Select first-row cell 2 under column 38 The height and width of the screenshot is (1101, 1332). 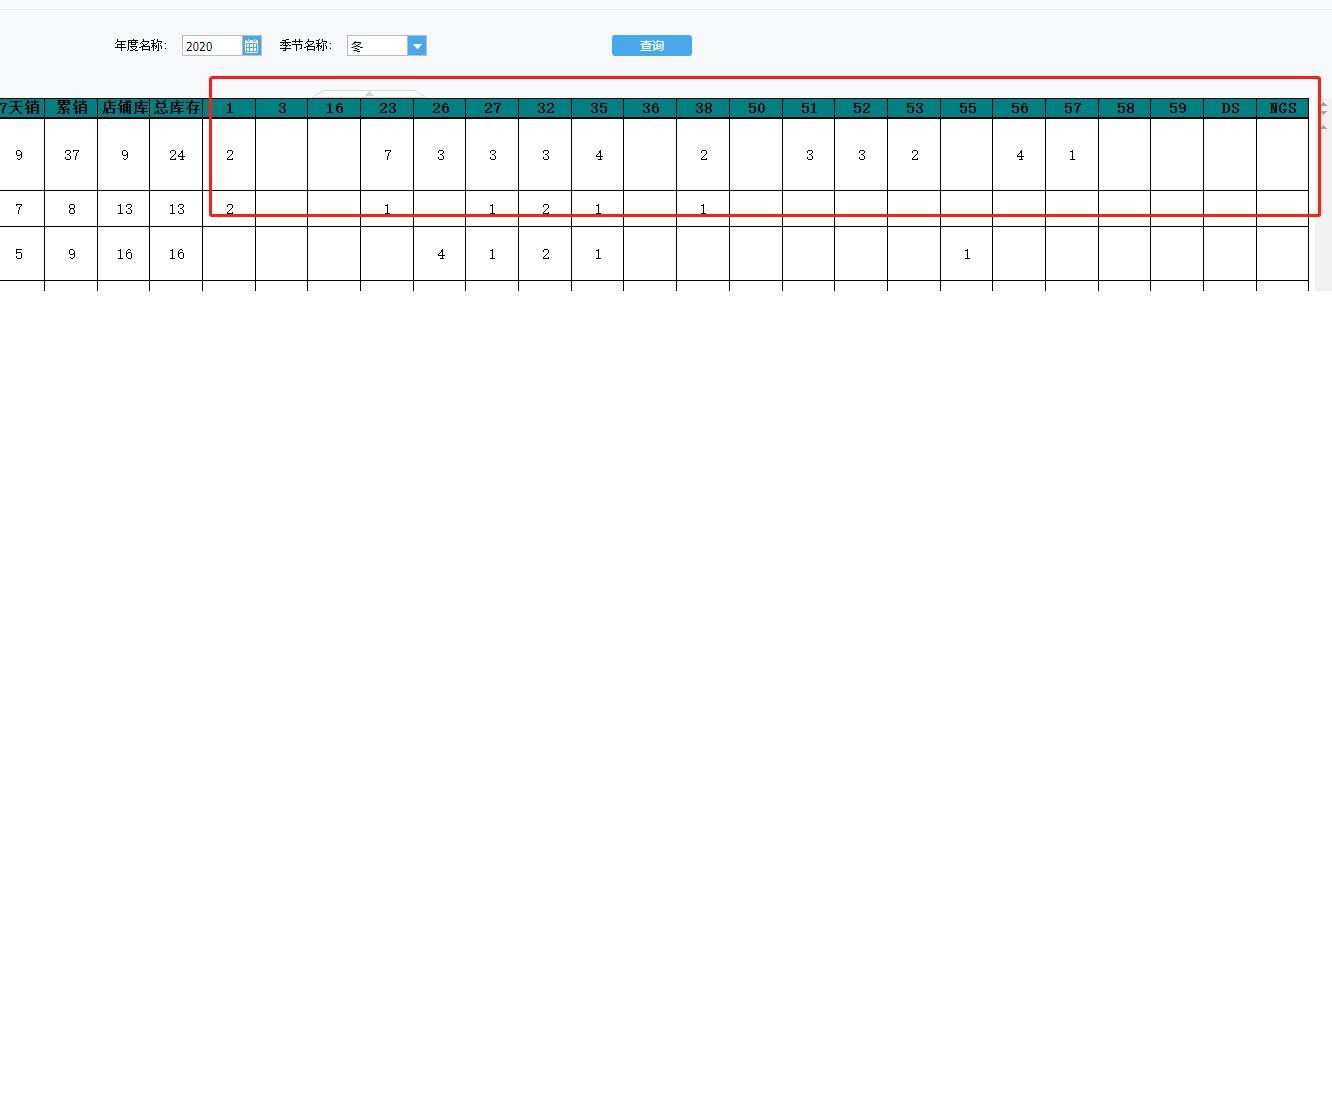coord(703,155)
